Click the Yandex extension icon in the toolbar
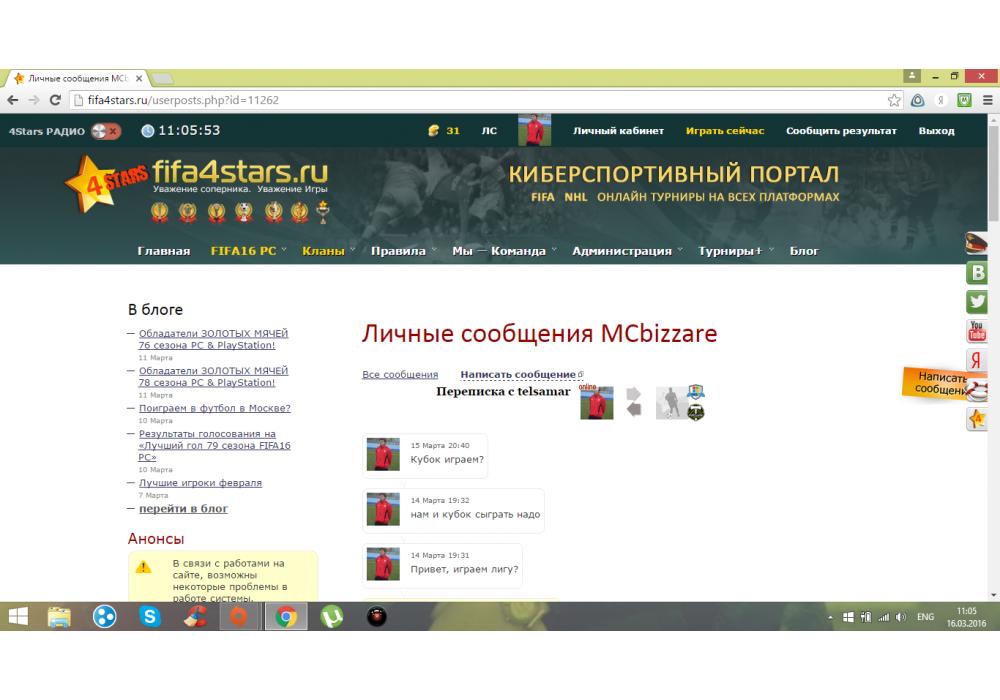The height and width of the screenshot is (700, 1000). pyautogui.click(x=941, y=100)
